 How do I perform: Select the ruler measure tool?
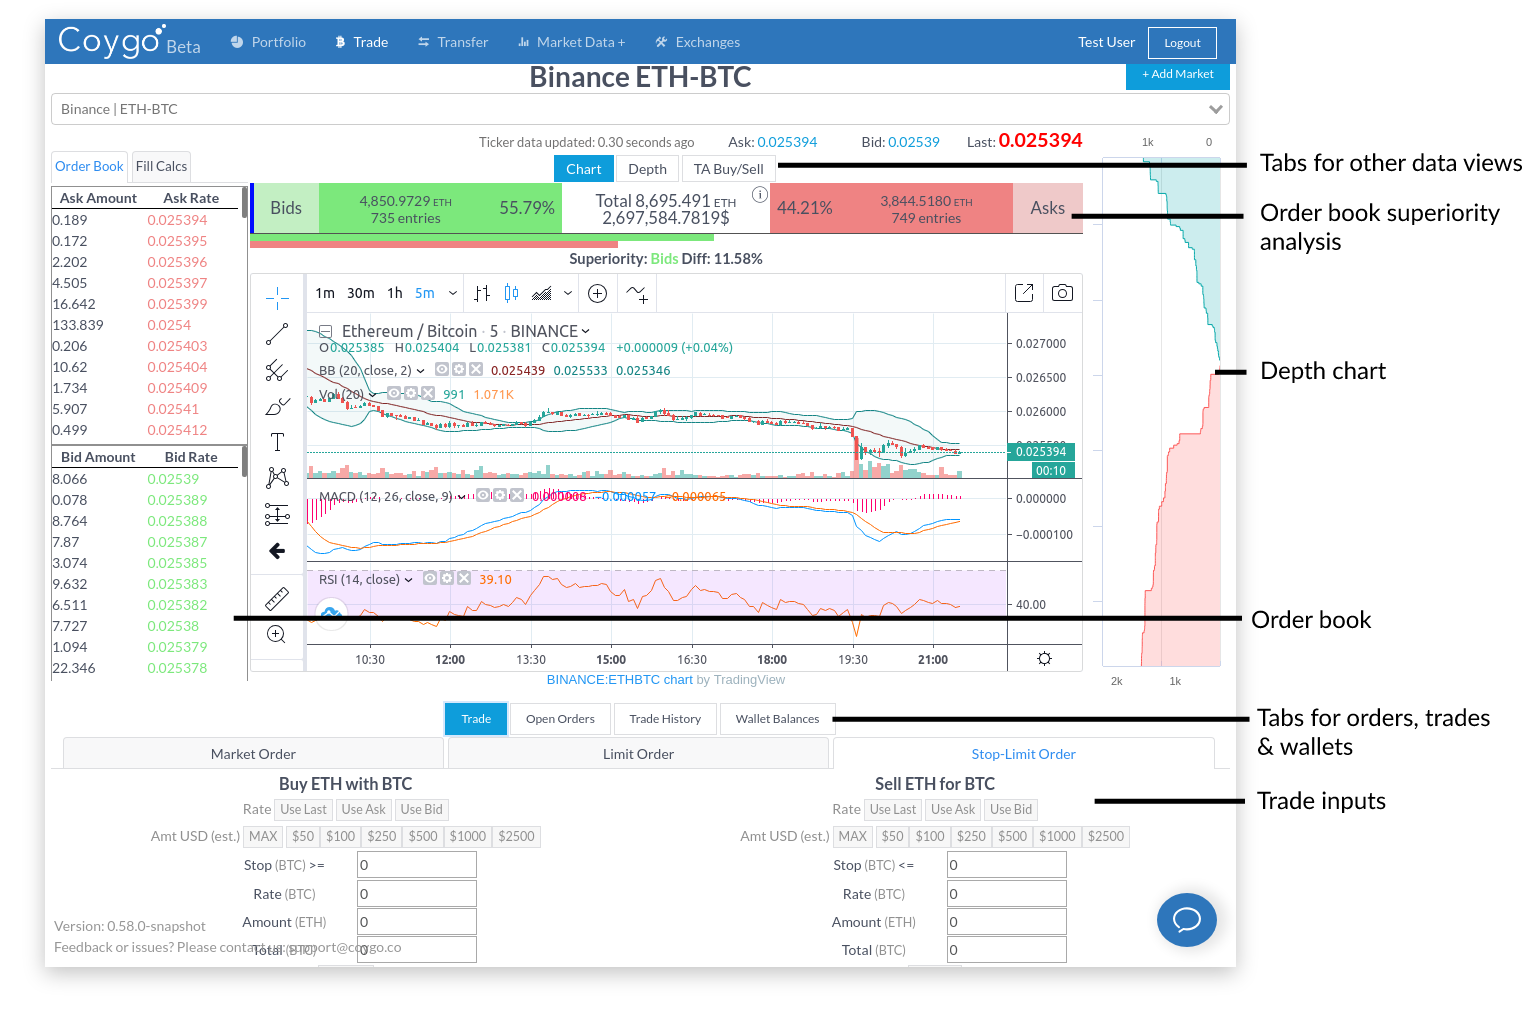click(277, 598)
